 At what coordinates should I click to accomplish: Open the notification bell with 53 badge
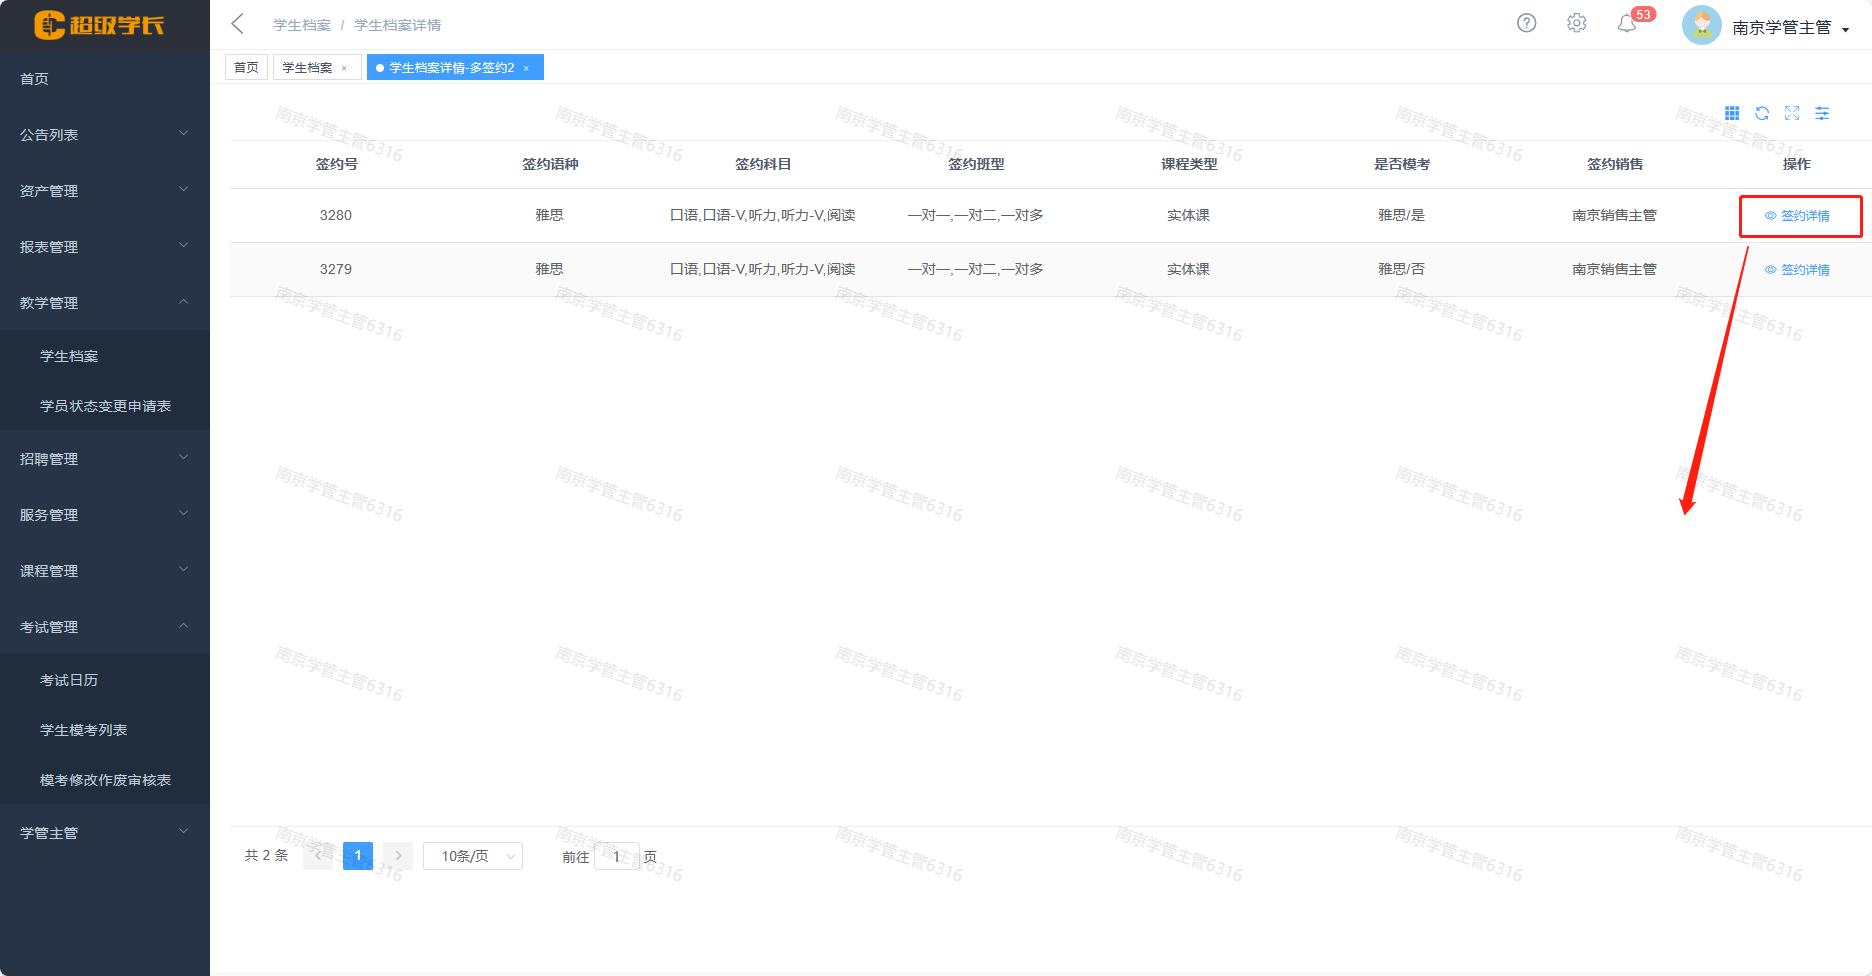[x=1627, y=23]
